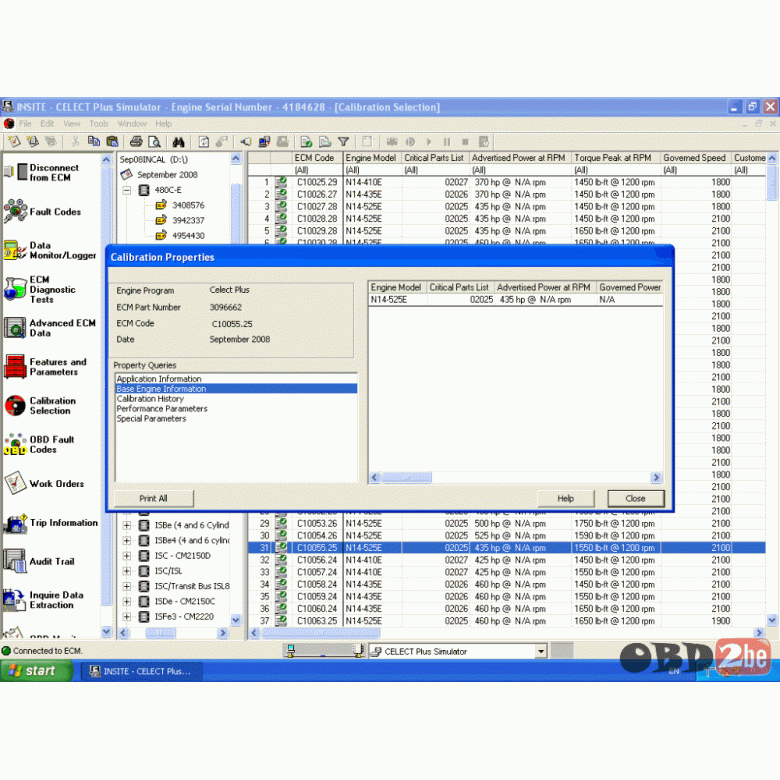Image resolution: width=780 pixels, height=780 pixels.
Task: Click the Torque Peak at RPM header
Action: (x=615, y=158)
